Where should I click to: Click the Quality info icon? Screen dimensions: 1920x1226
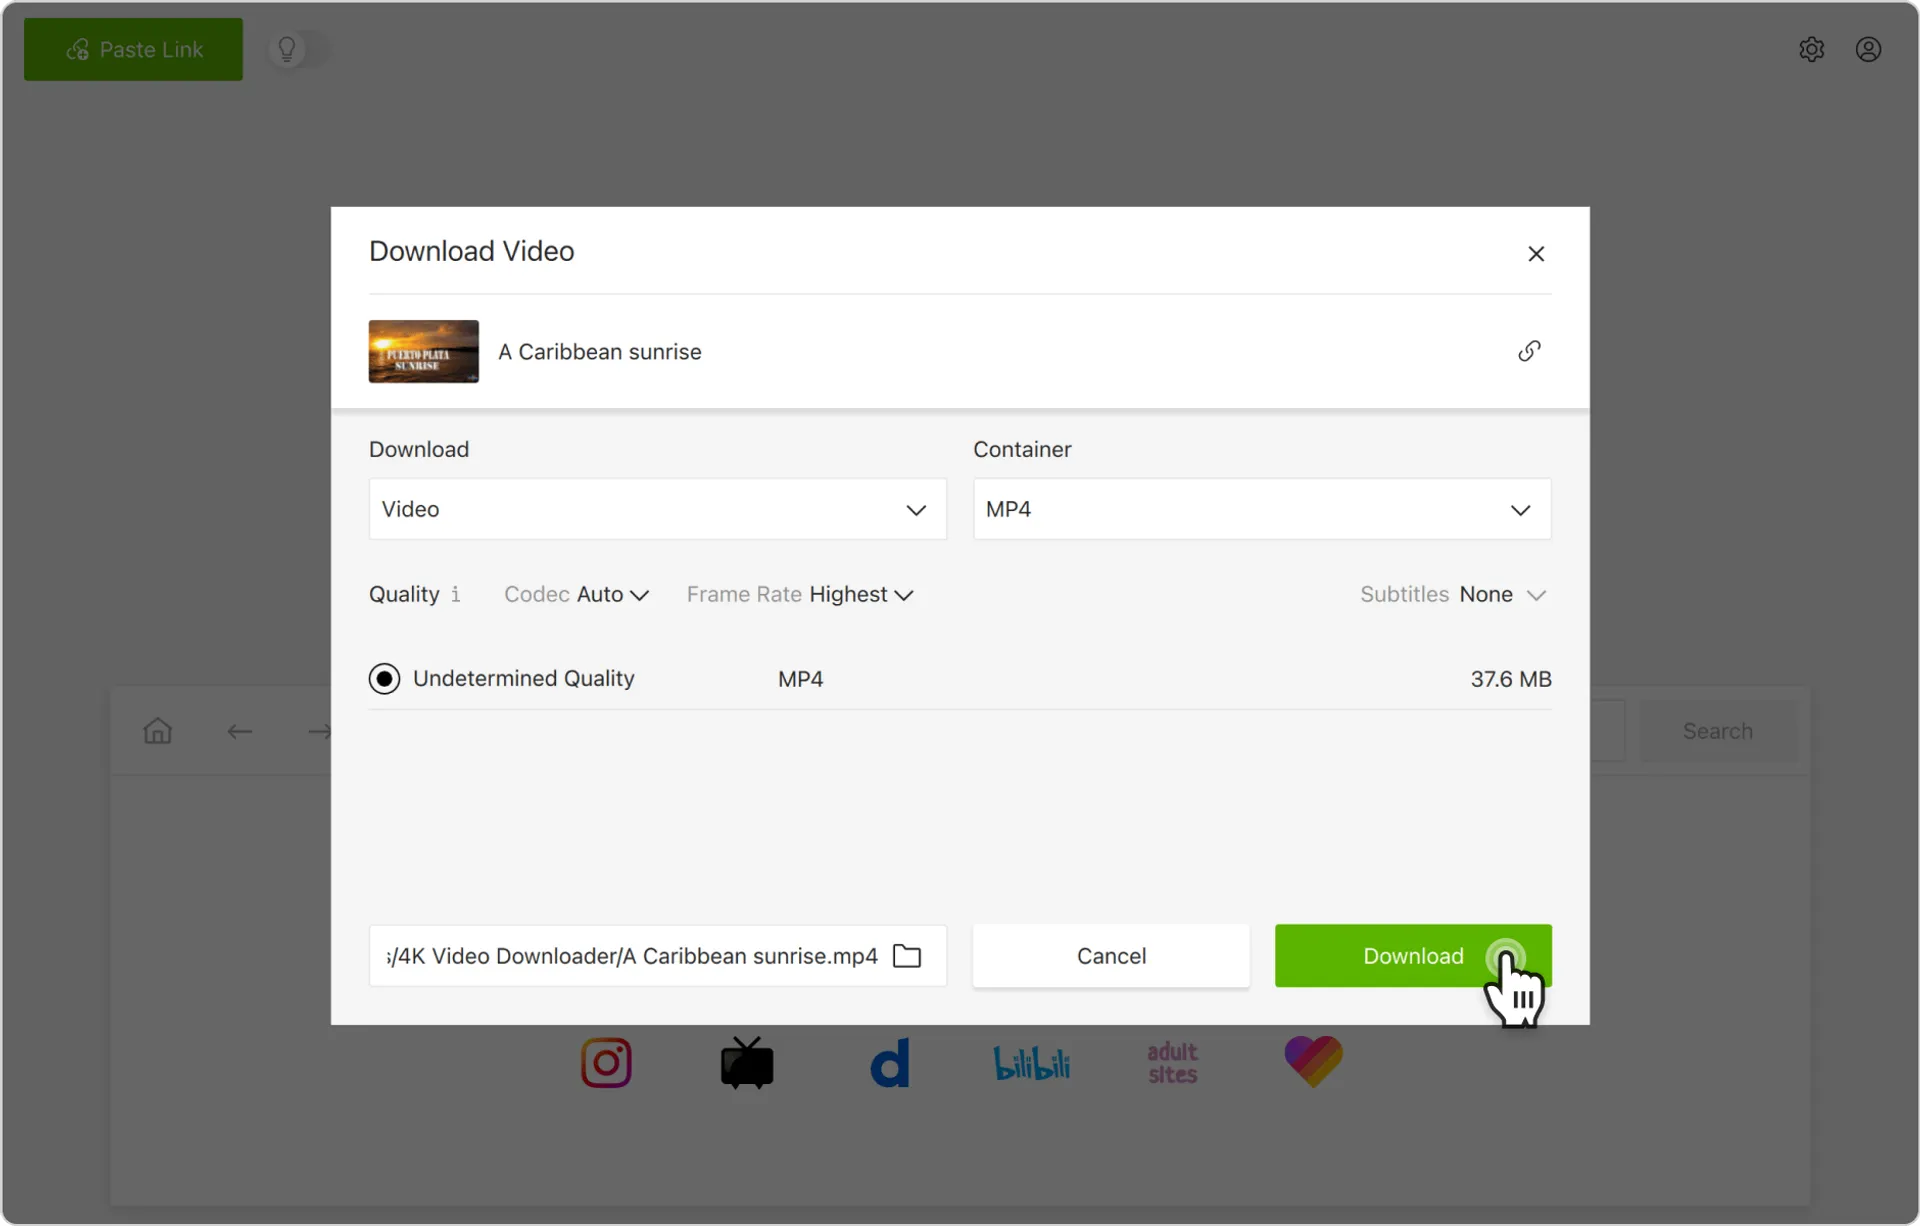tap(455, 594)
